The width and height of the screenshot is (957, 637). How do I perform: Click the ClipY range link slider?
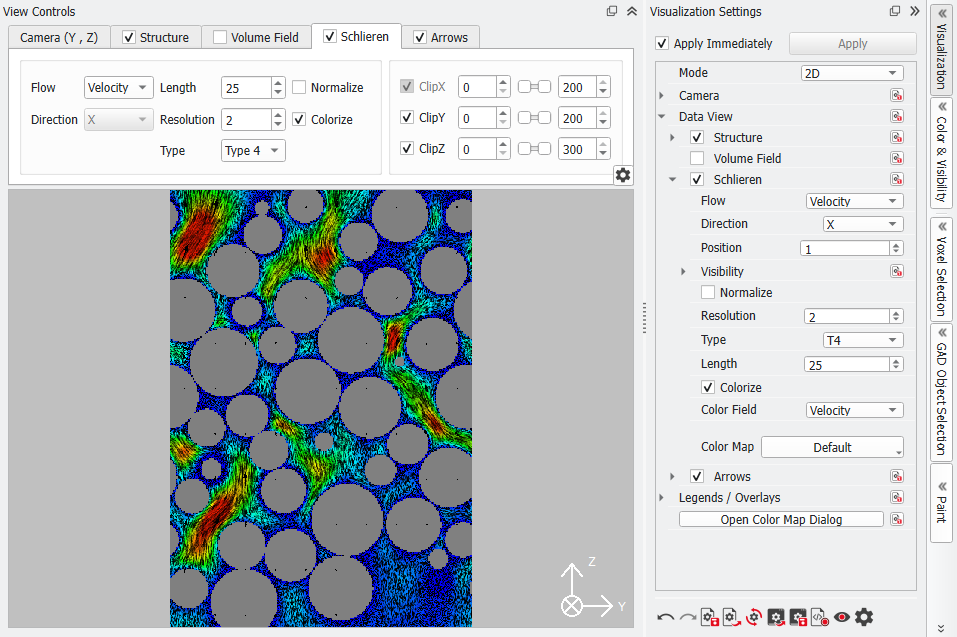pos(534,117)
